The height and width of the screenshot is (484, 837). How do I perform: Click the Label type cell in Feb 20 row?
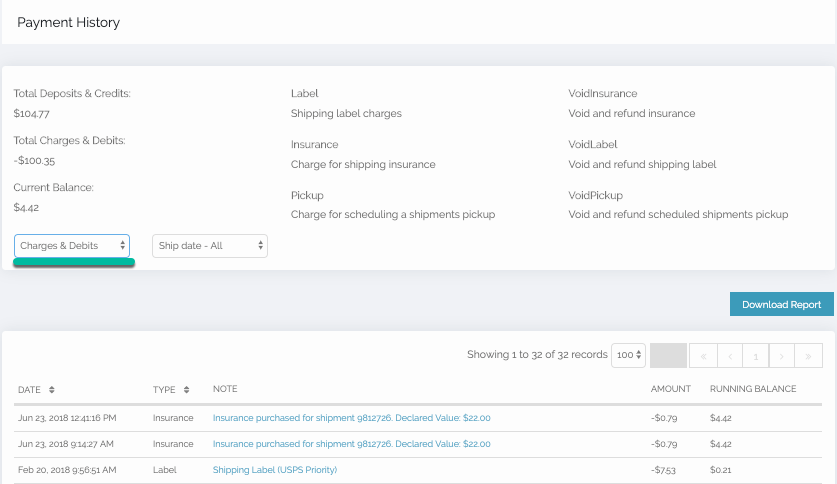164,470
